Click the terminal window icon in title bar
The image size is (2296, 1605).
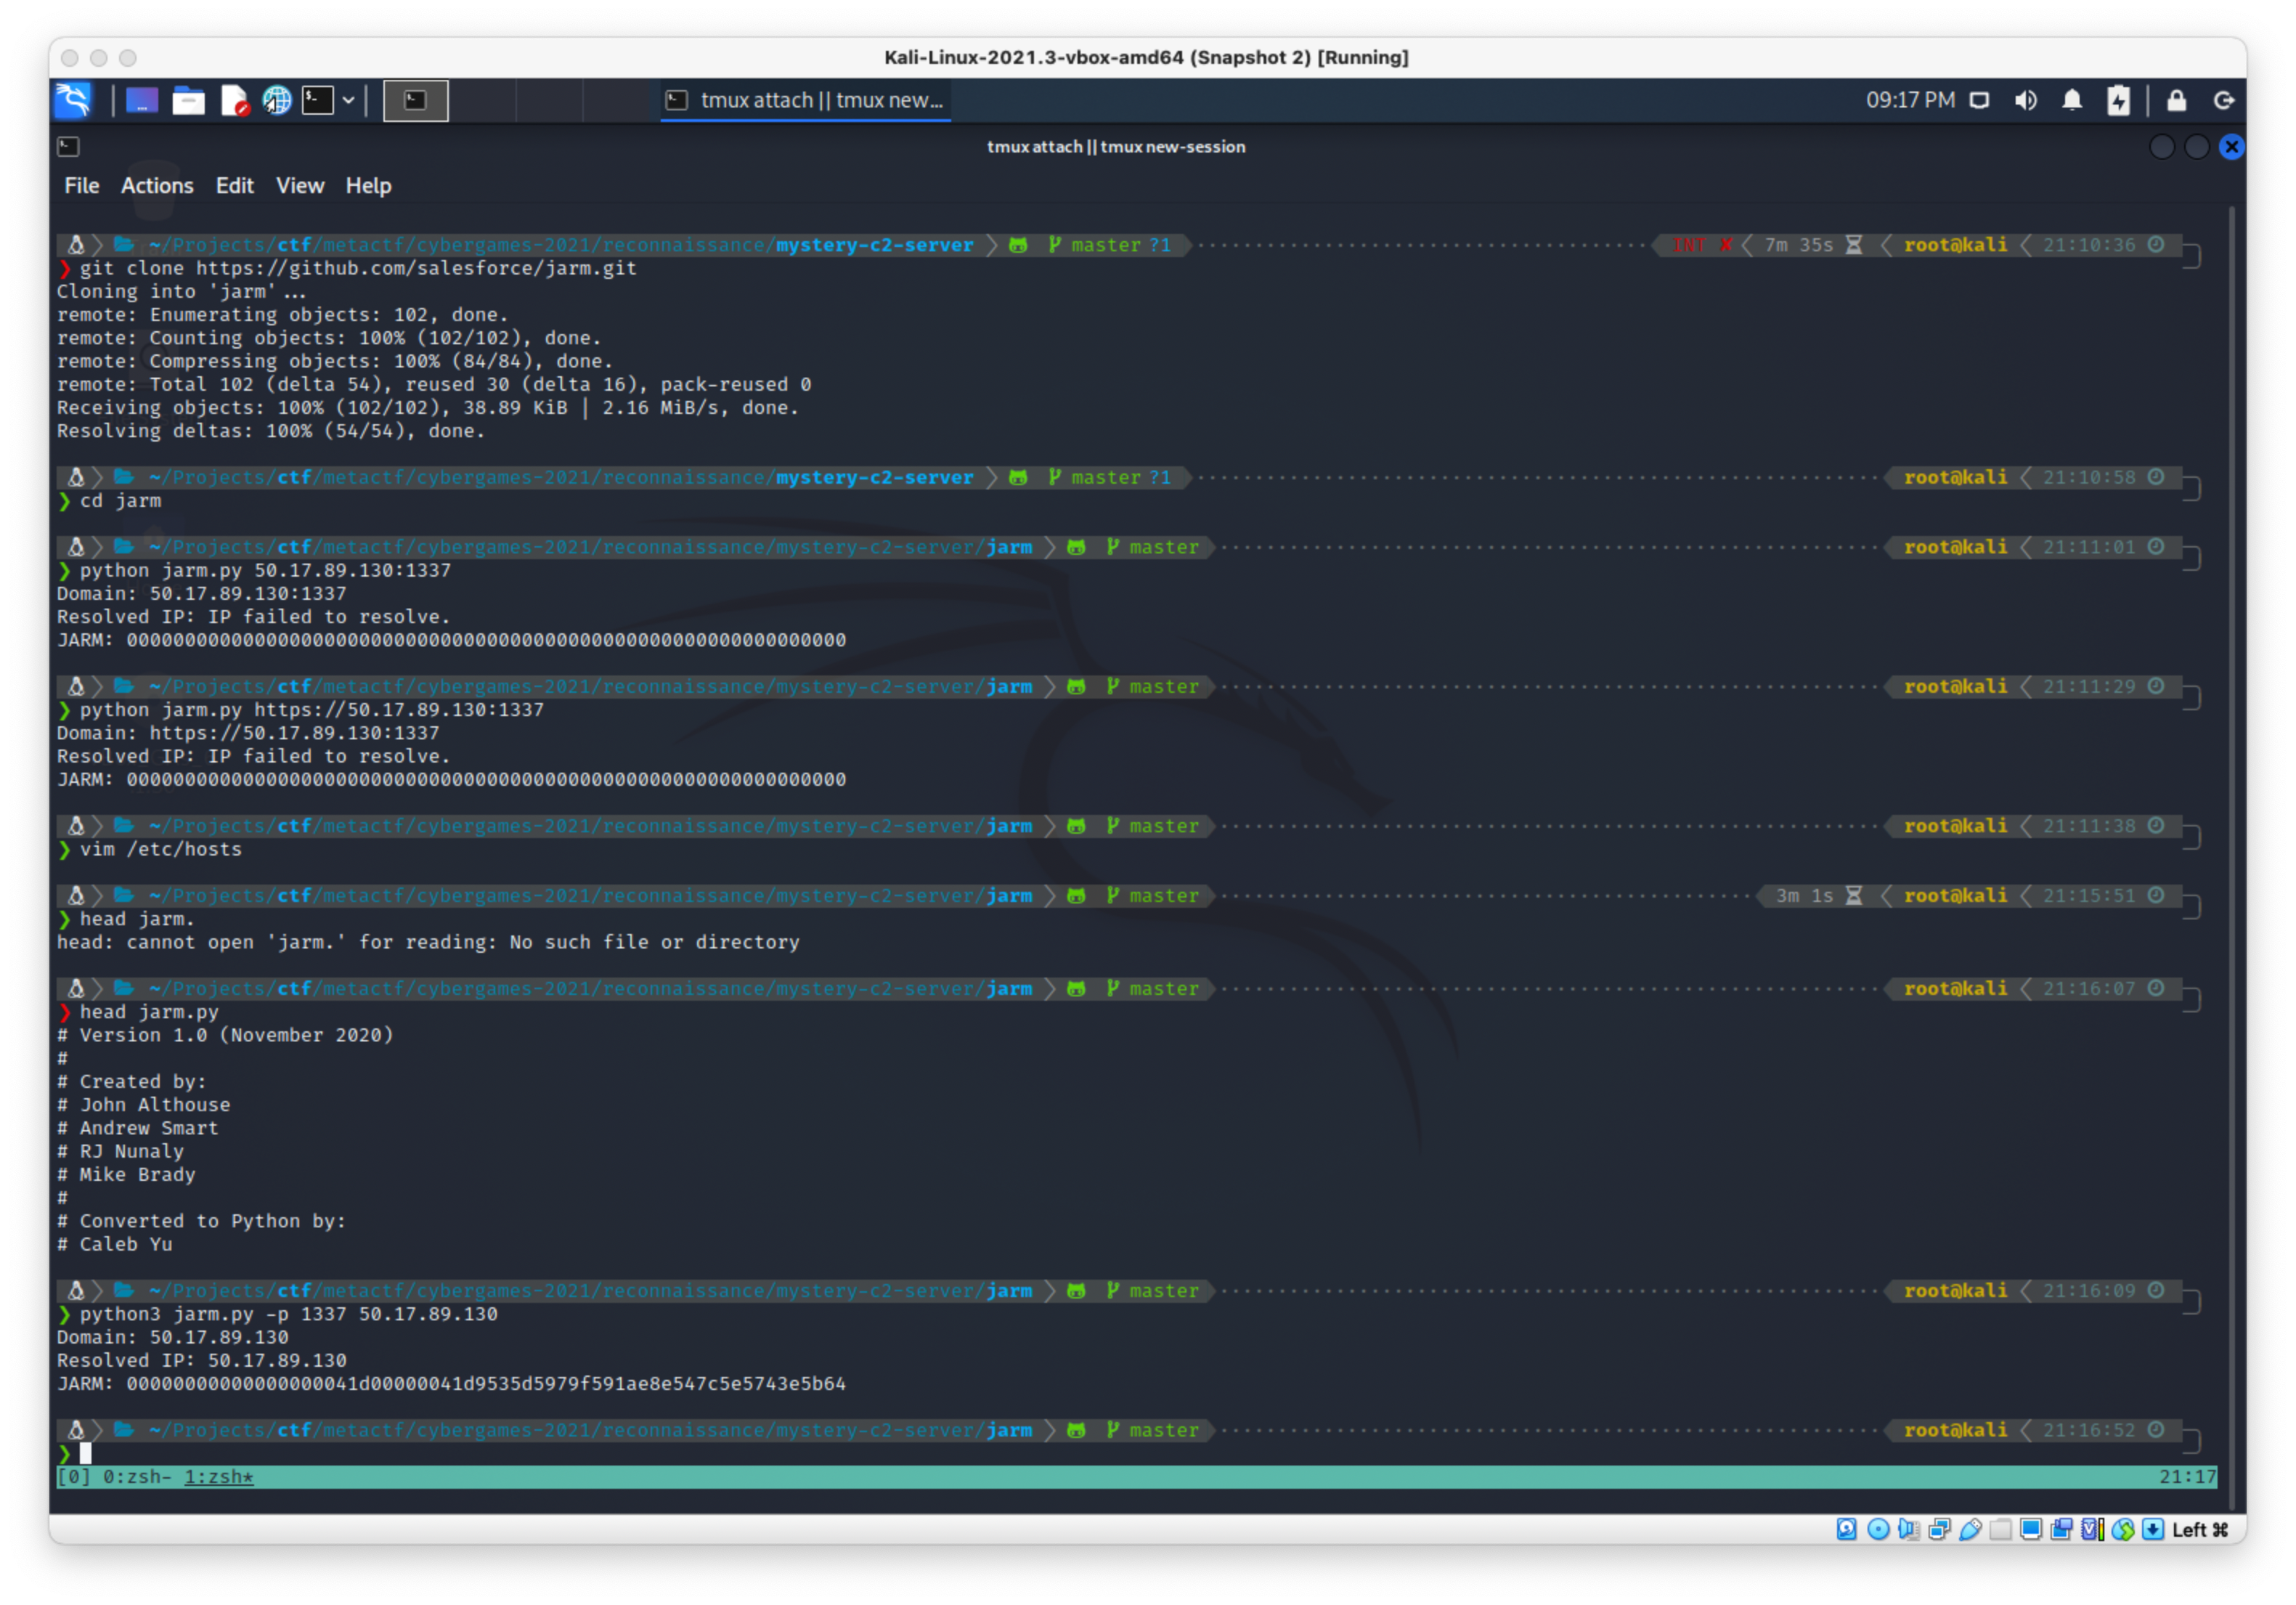(68, 147)
